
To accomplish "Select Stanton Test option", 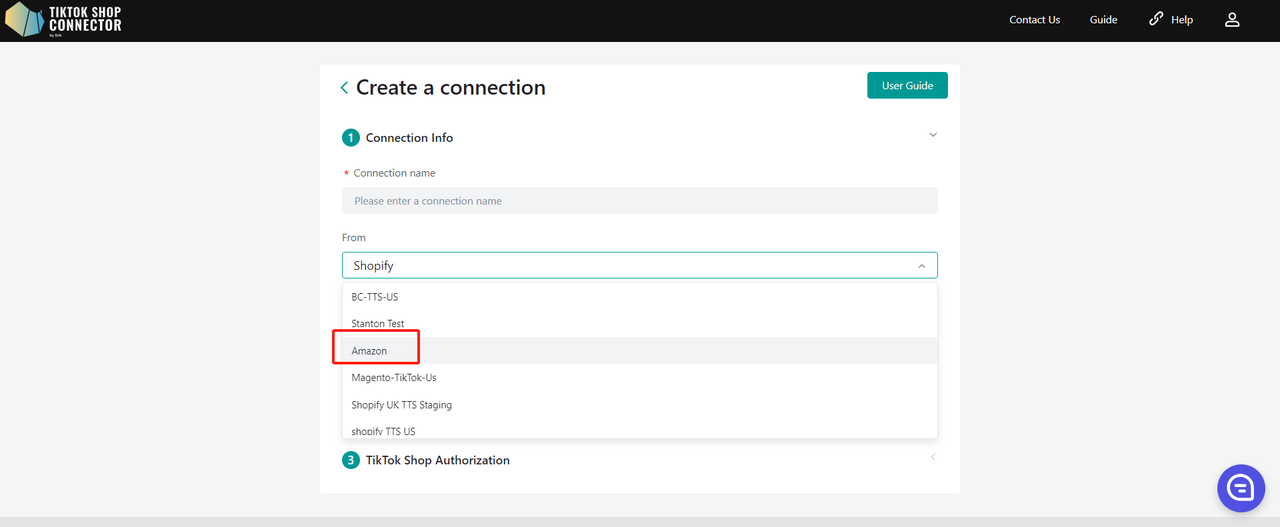I will 378,324.
